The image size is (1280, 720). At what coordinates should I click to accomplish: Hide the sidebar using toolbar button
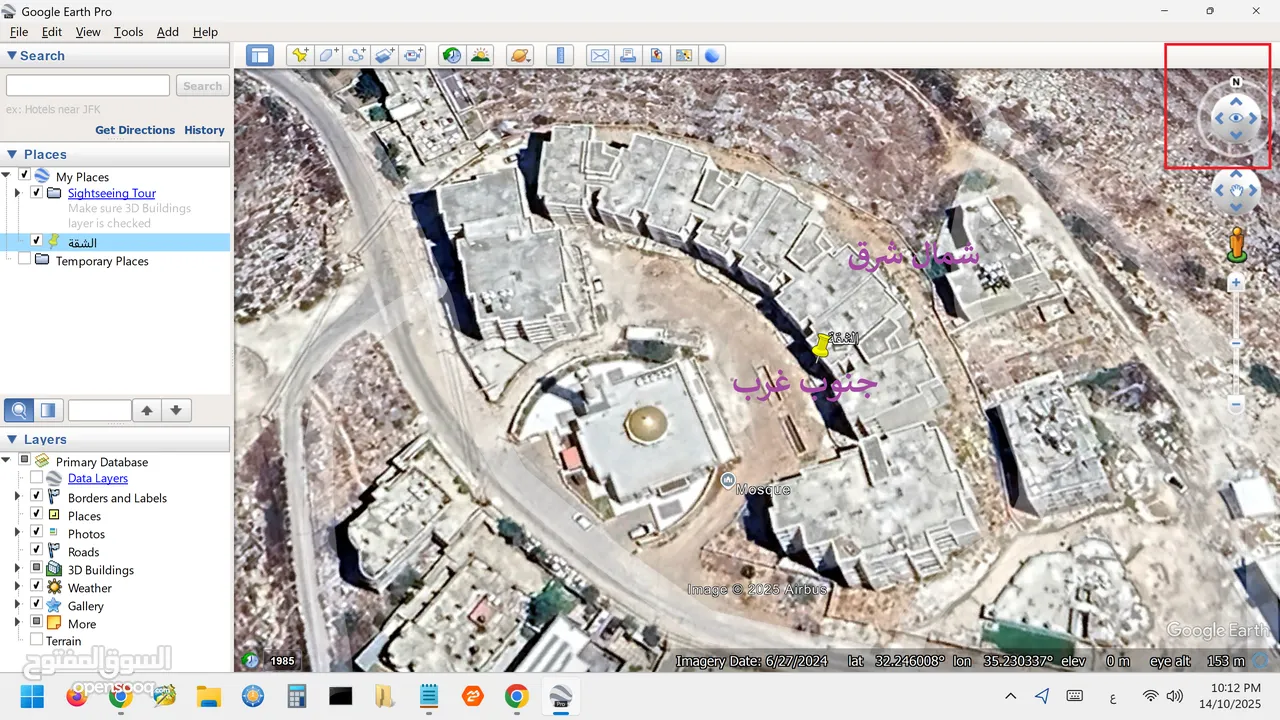pos(260,56)
